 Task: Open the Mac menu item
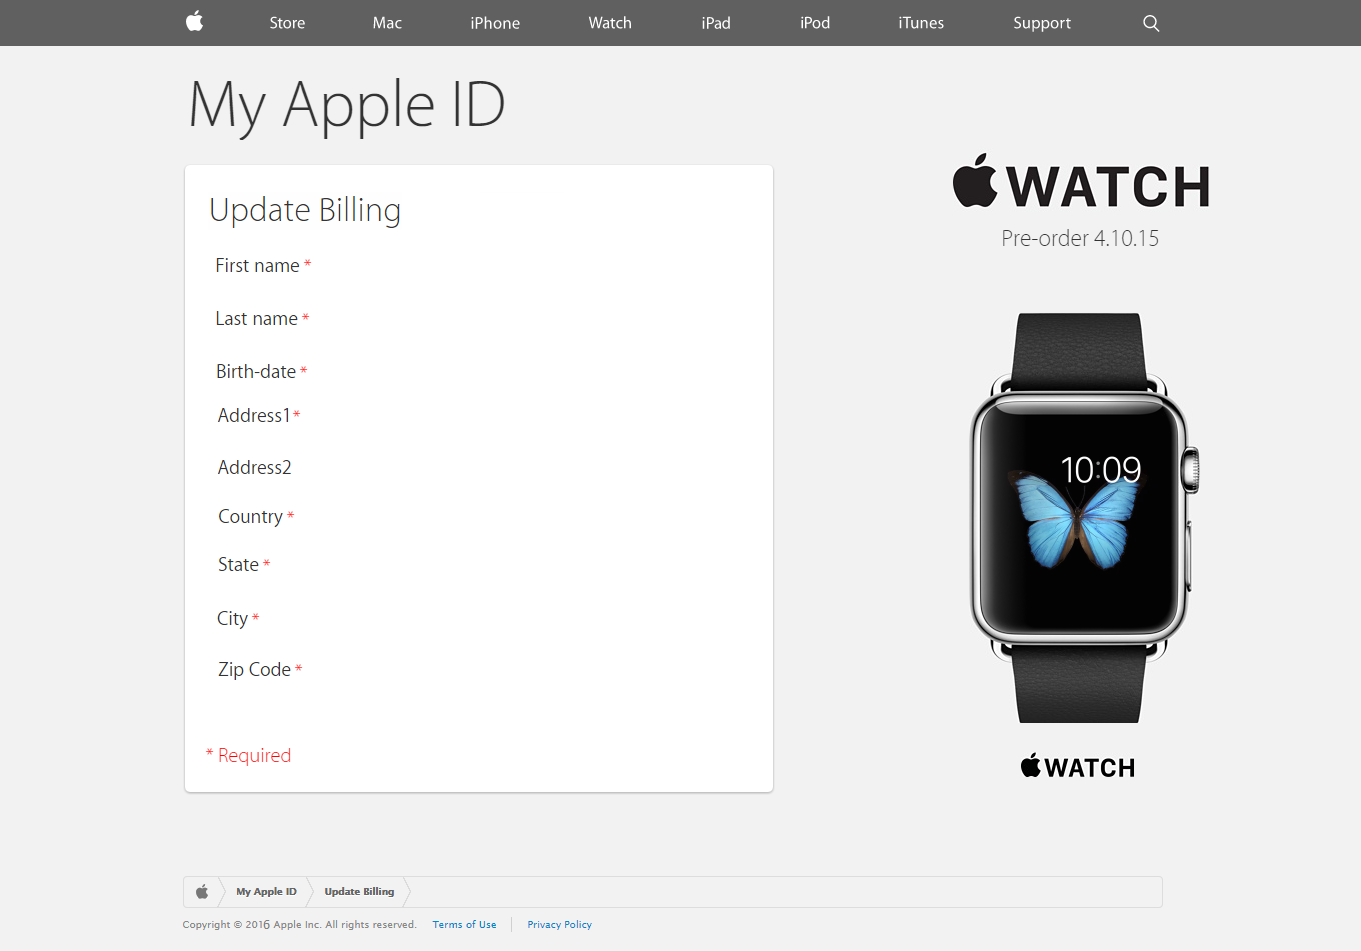387,23
